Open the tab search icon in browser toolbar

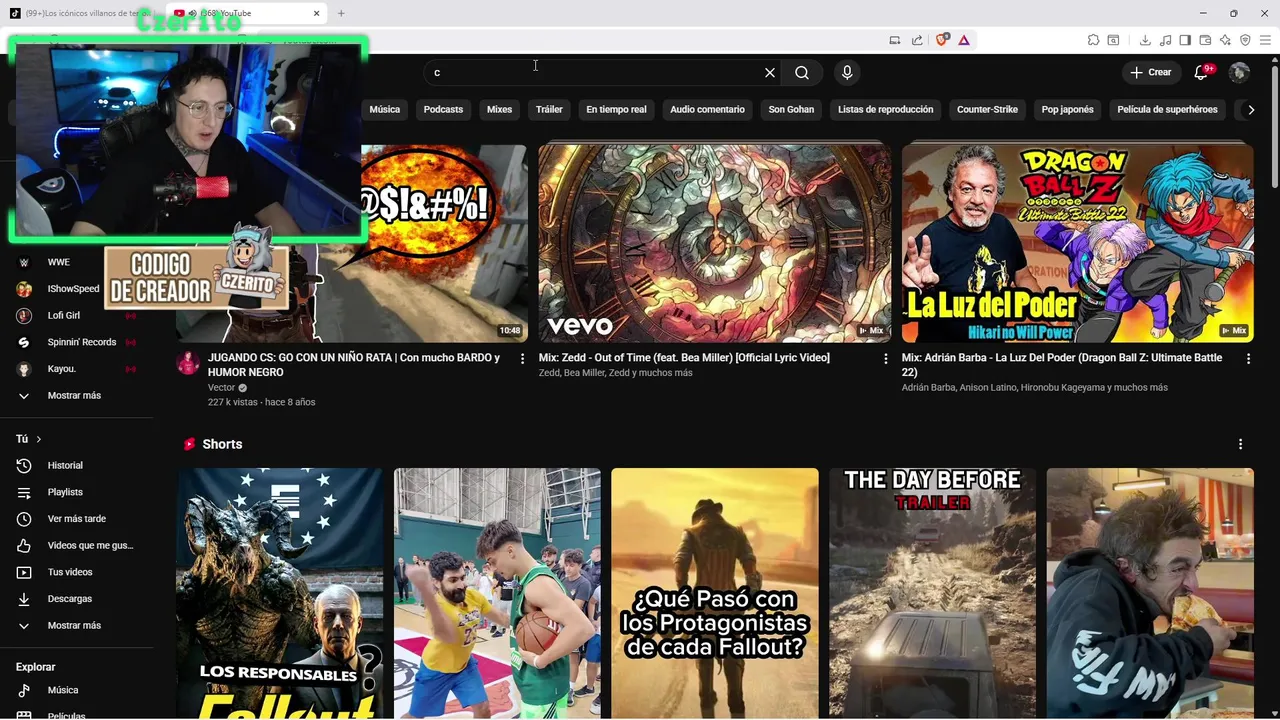(x=1113, y=40)
